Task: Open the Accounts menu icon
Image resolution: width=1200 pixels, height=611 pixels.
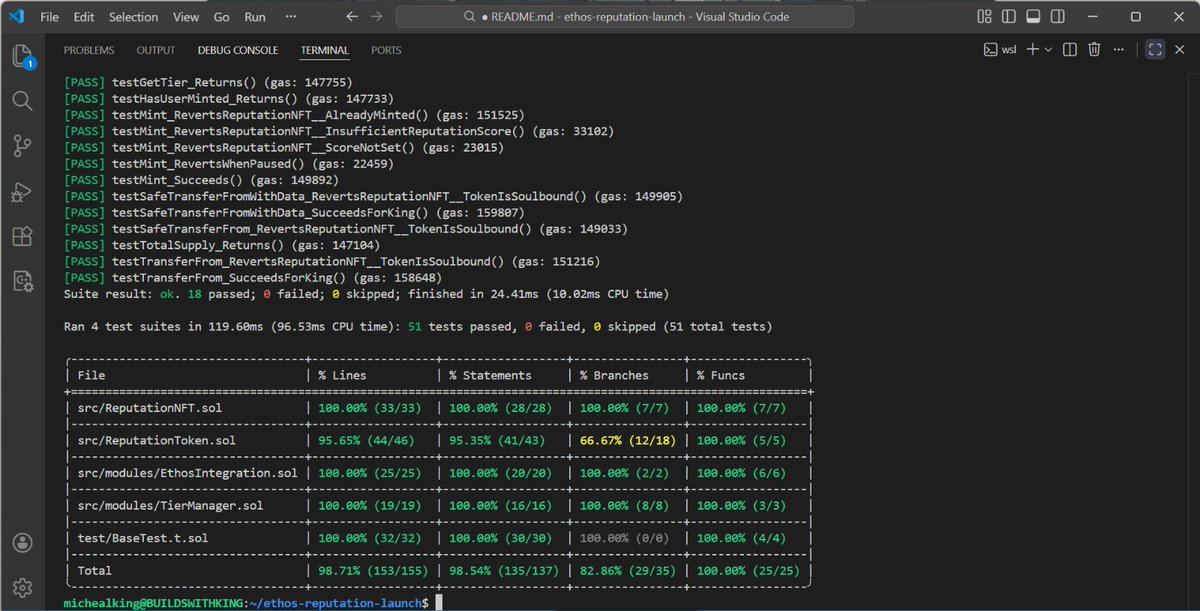Action: tap(22, 543)
